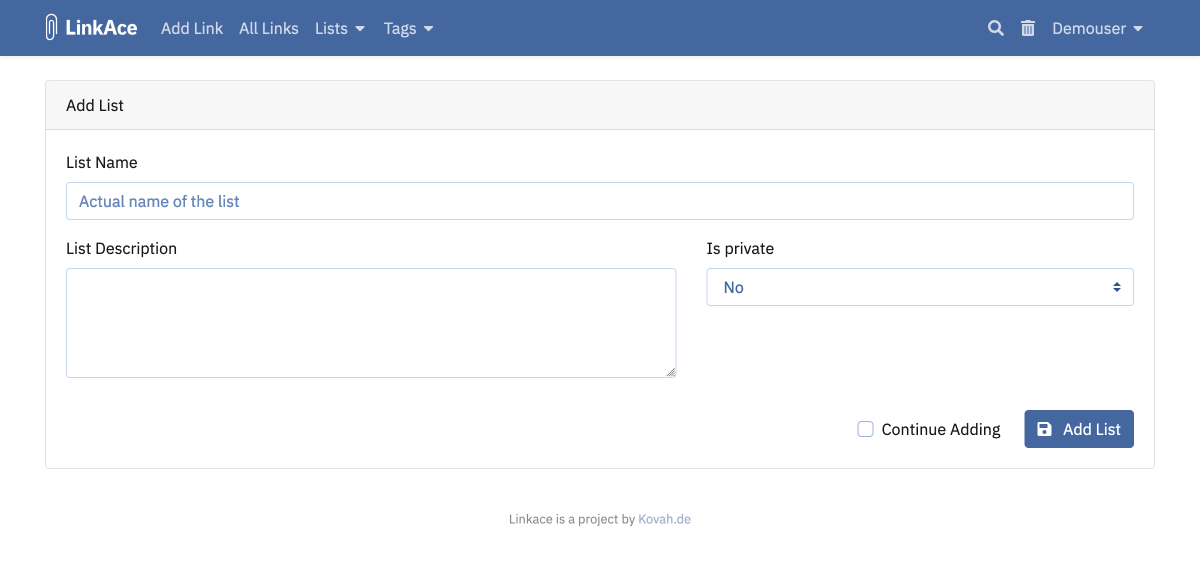Click the caret beside Lists menu
Screen dimensions: 1200x577
point(360,30)
